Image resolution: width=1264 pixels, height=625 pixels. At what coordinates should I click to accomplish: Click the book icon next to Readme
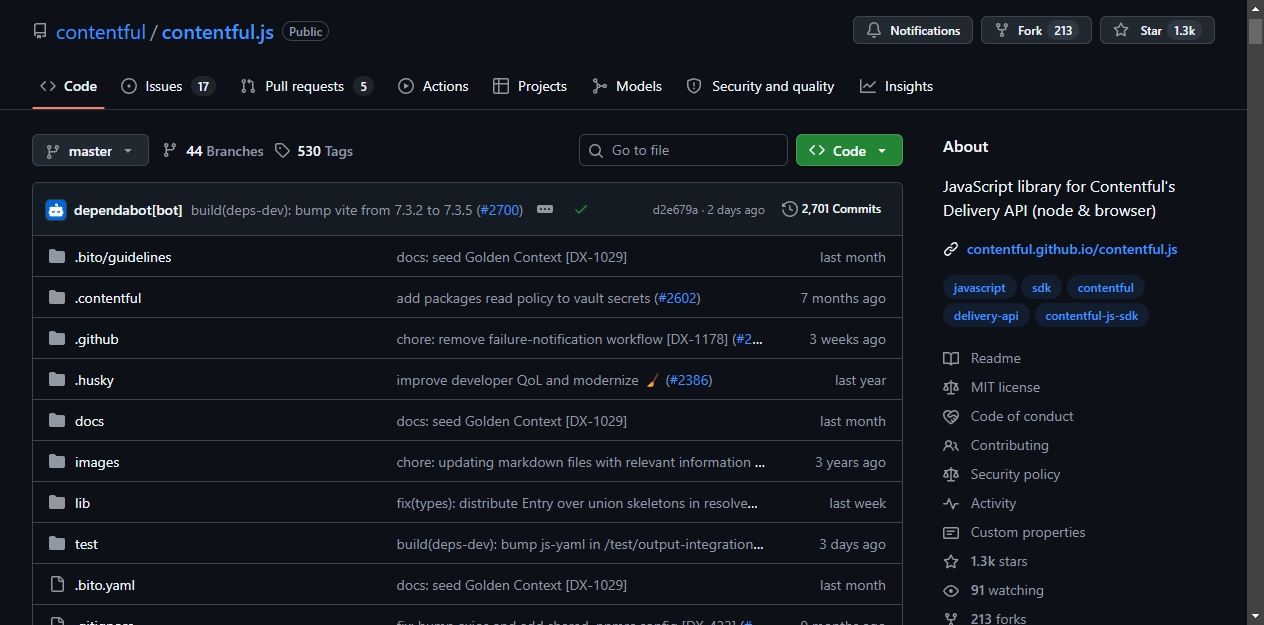(x=951, y=358)
